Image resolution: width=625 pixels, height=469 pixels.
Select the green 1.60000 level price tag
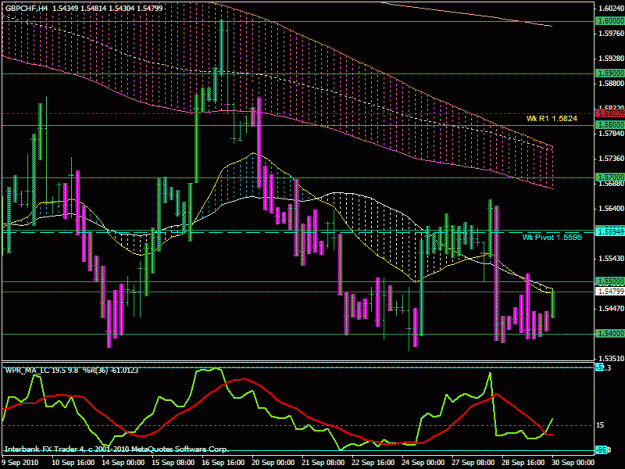point(610,21)
